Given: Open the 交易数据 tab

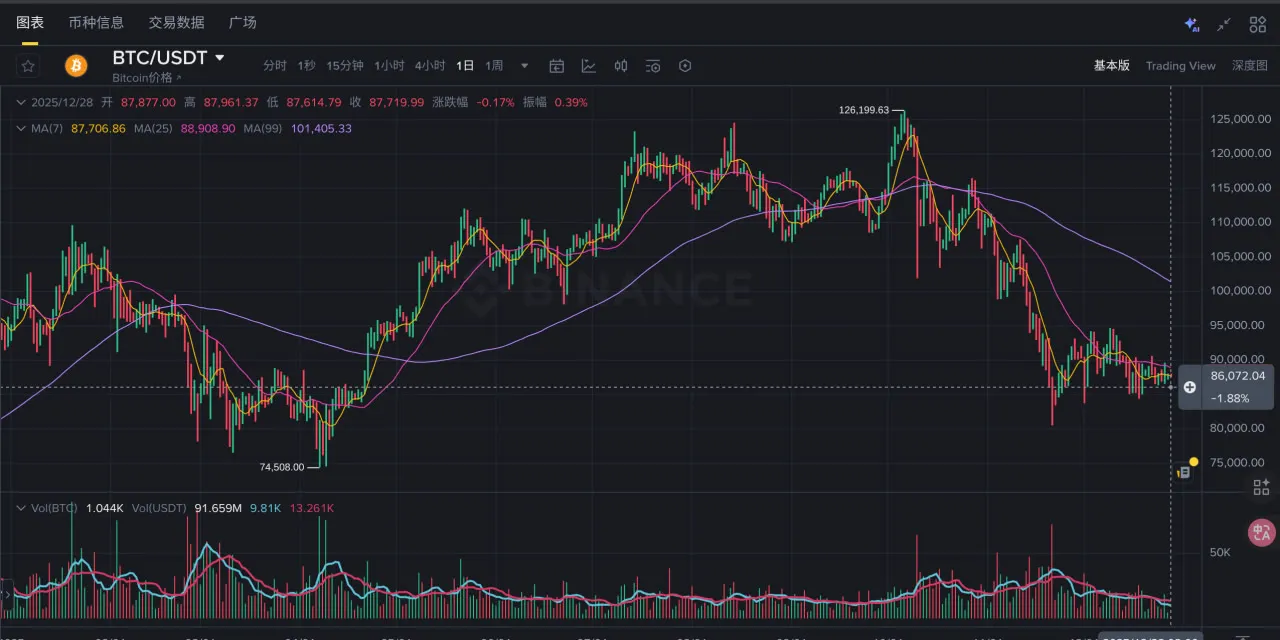Looking at the screenshot, I should point(176,22).
